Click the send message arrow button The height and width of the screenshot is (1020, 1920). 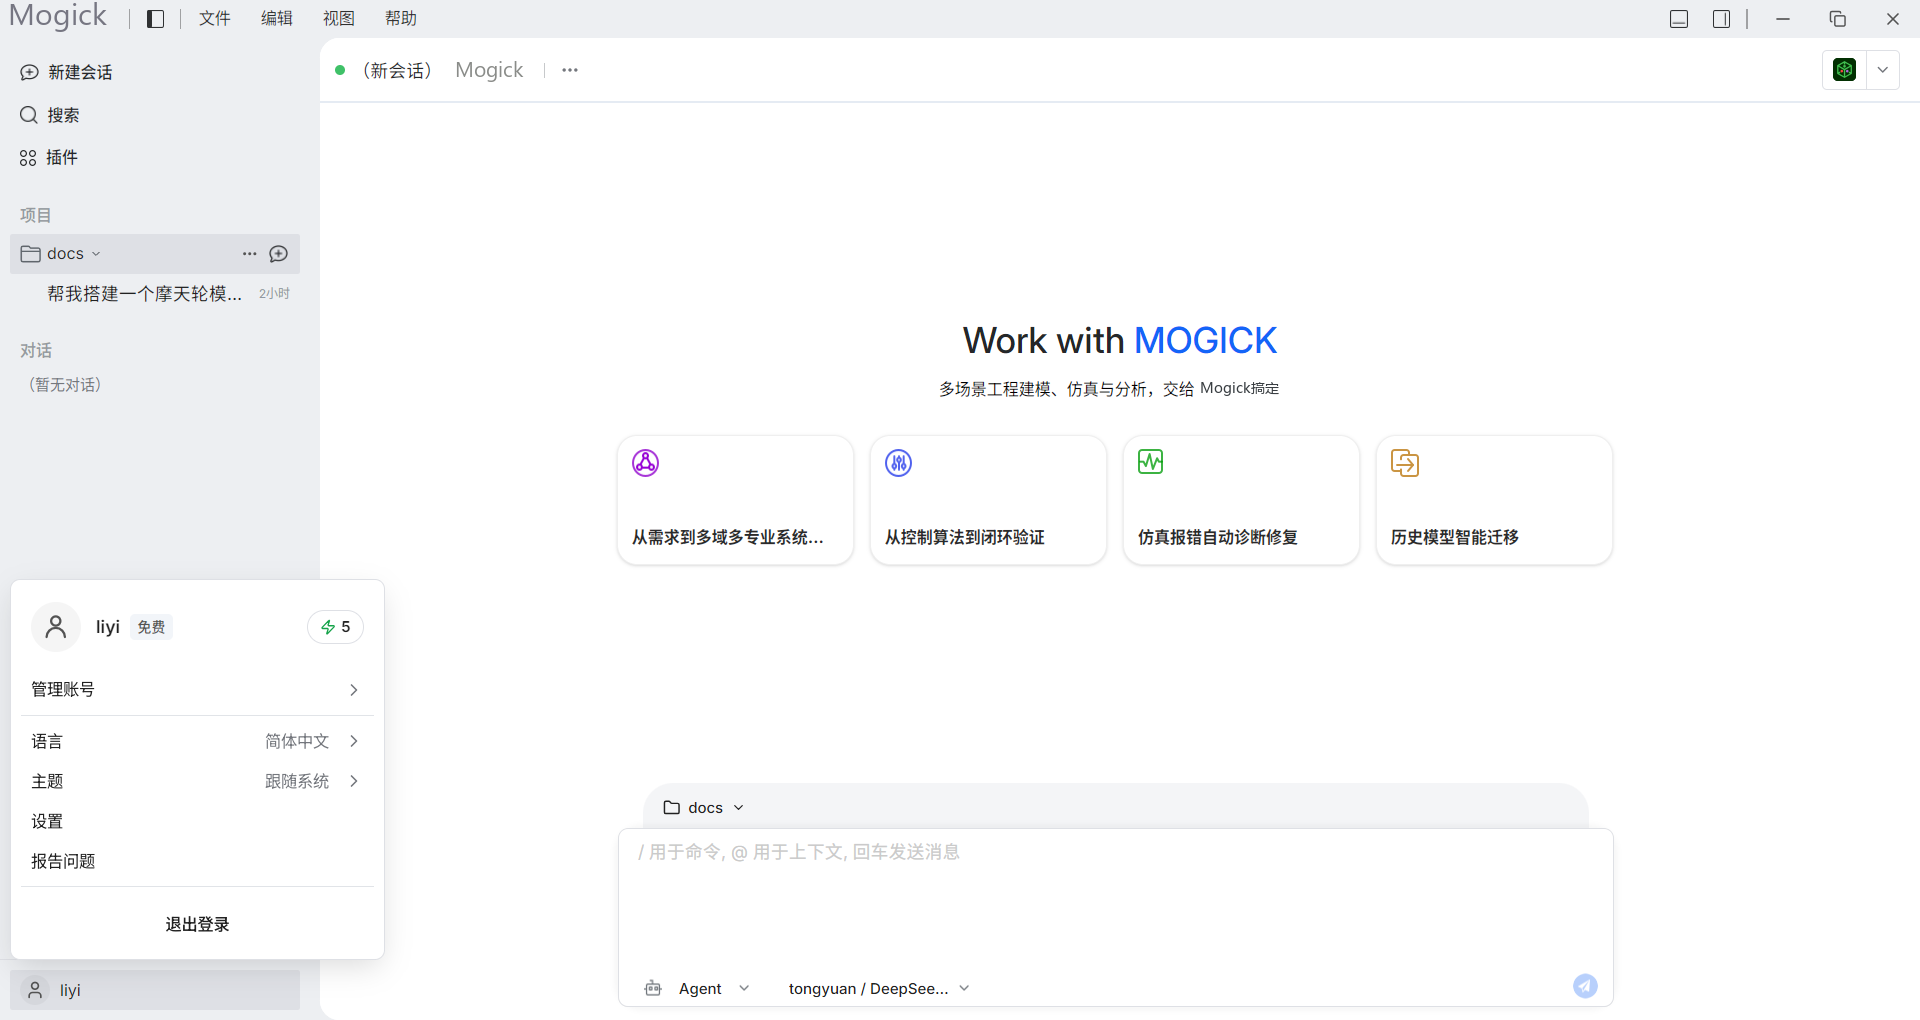[x=1585, y=986]
